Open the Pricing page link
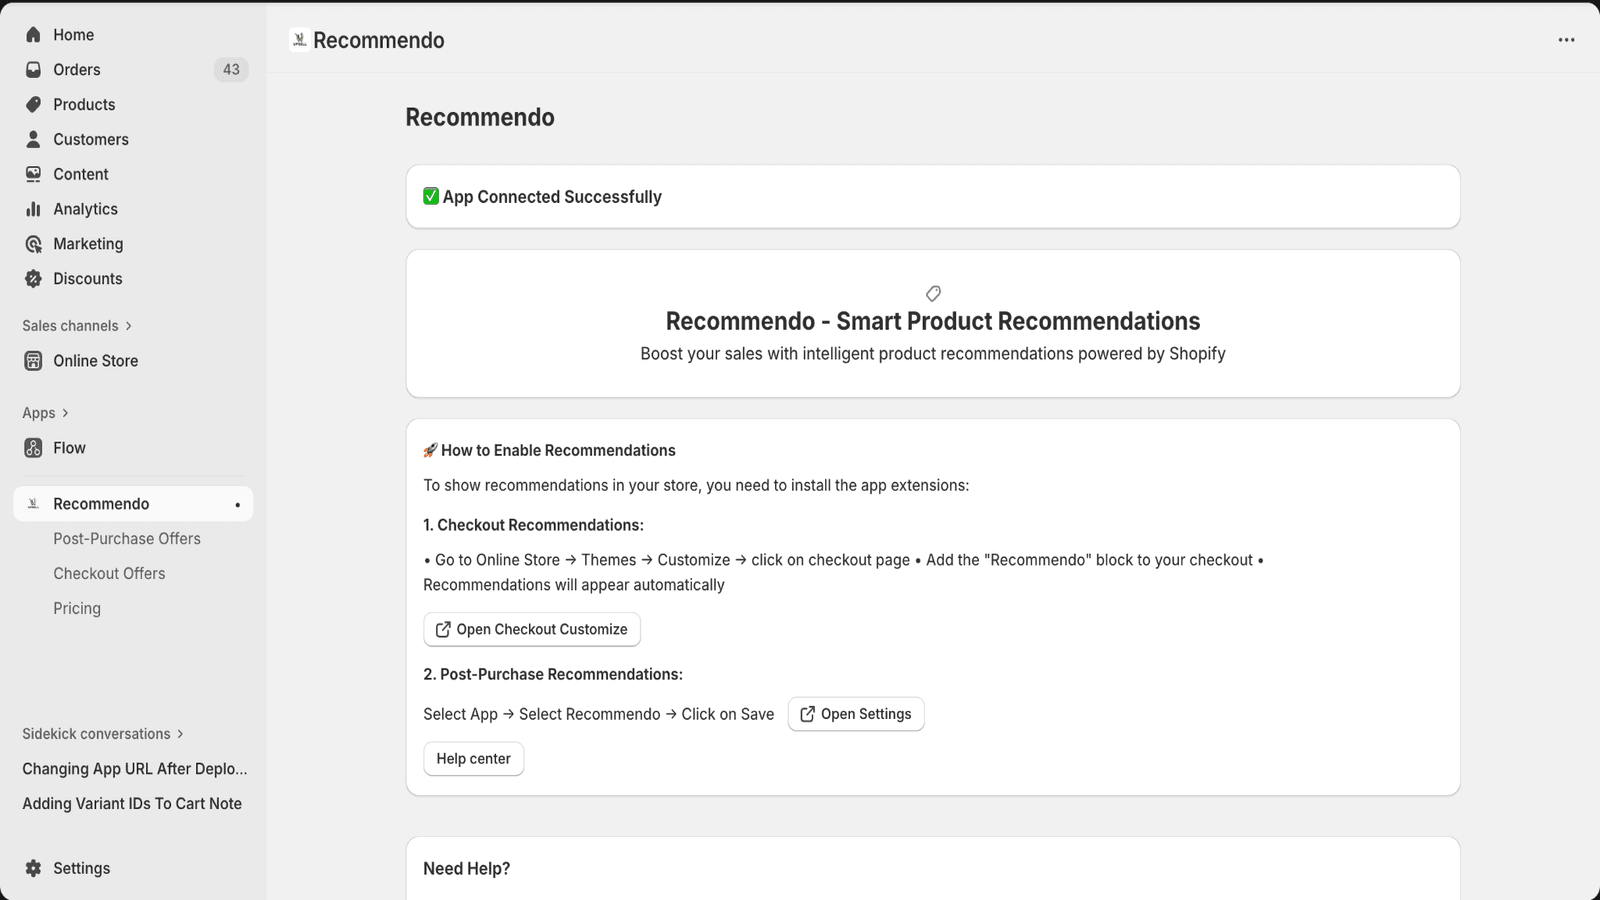 coord(77,607)
